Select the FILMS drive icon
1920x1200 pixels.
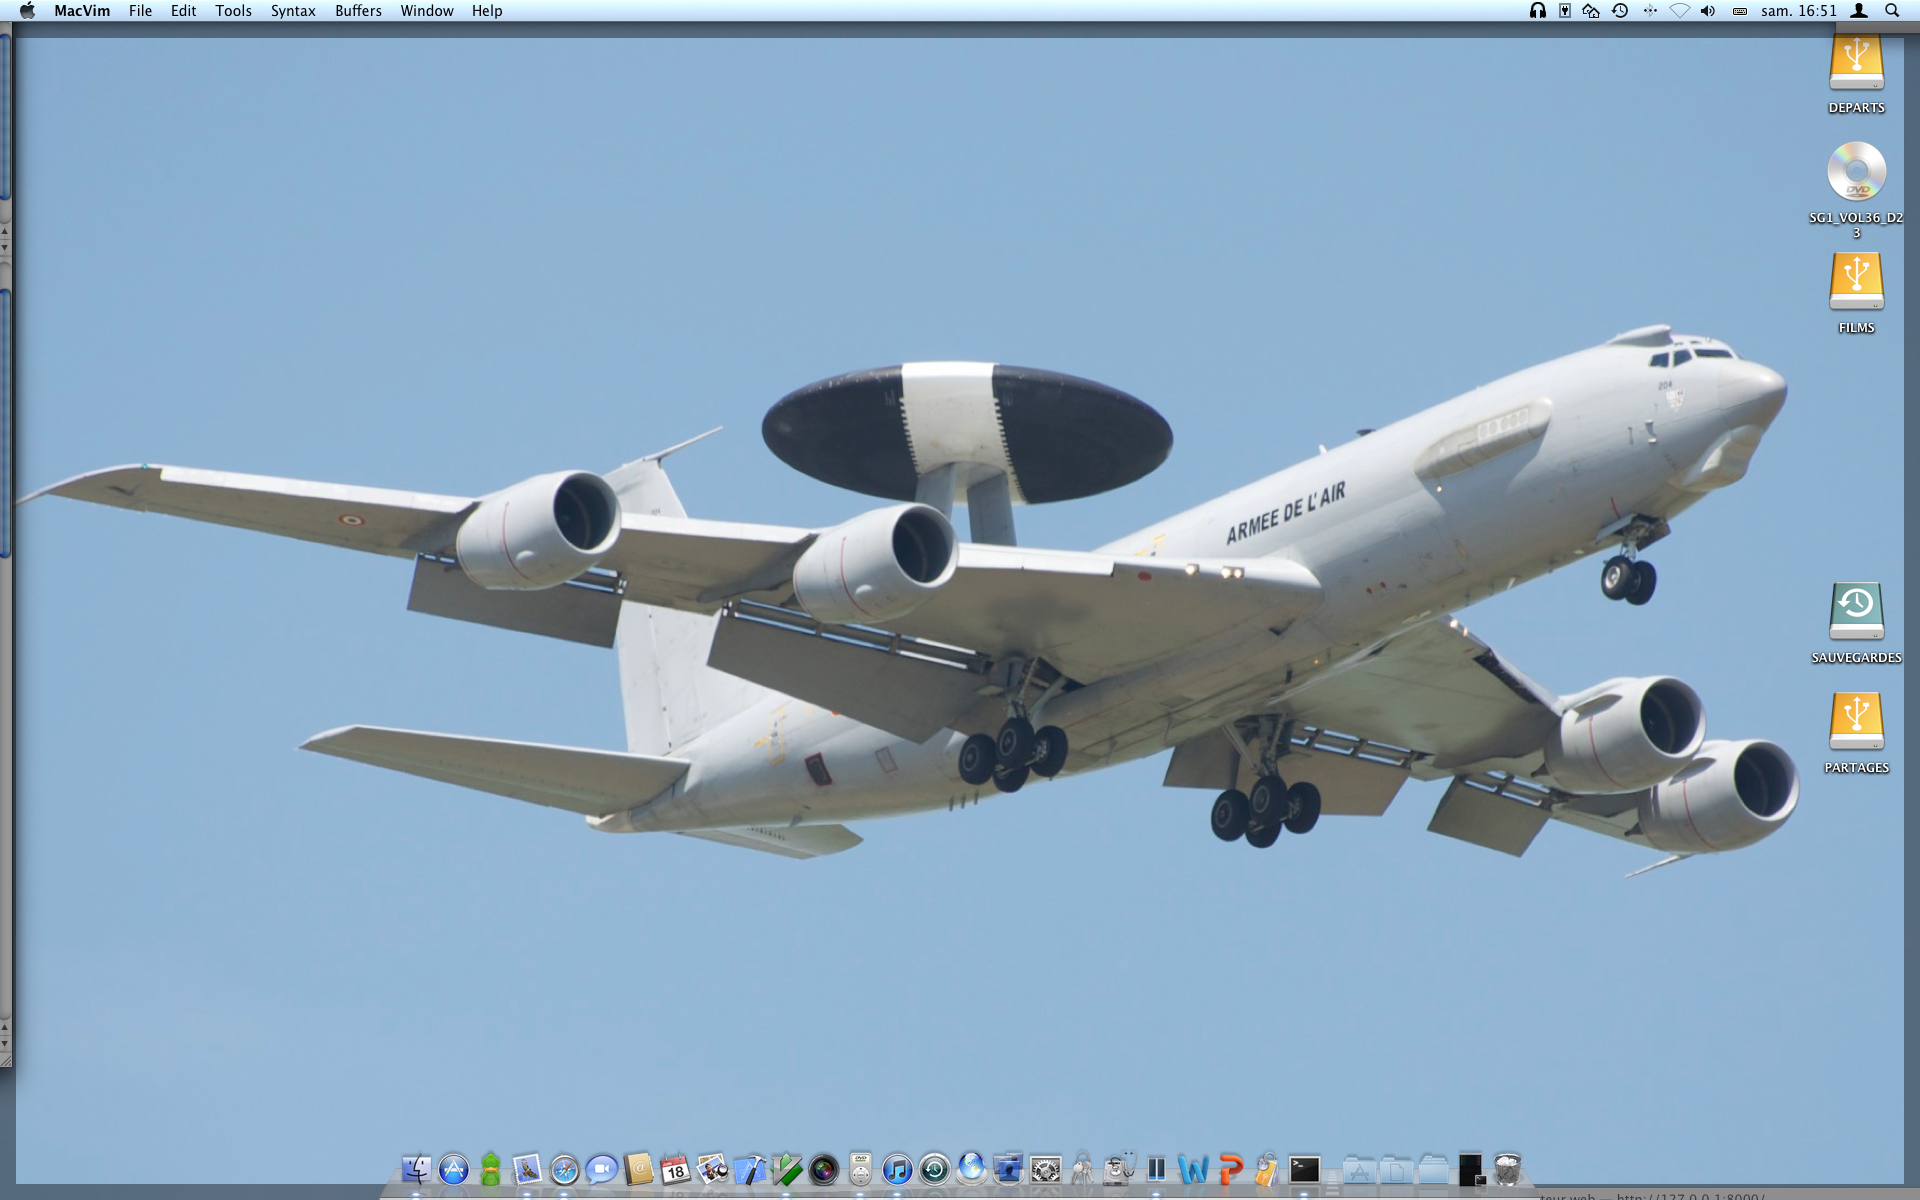1856,282
